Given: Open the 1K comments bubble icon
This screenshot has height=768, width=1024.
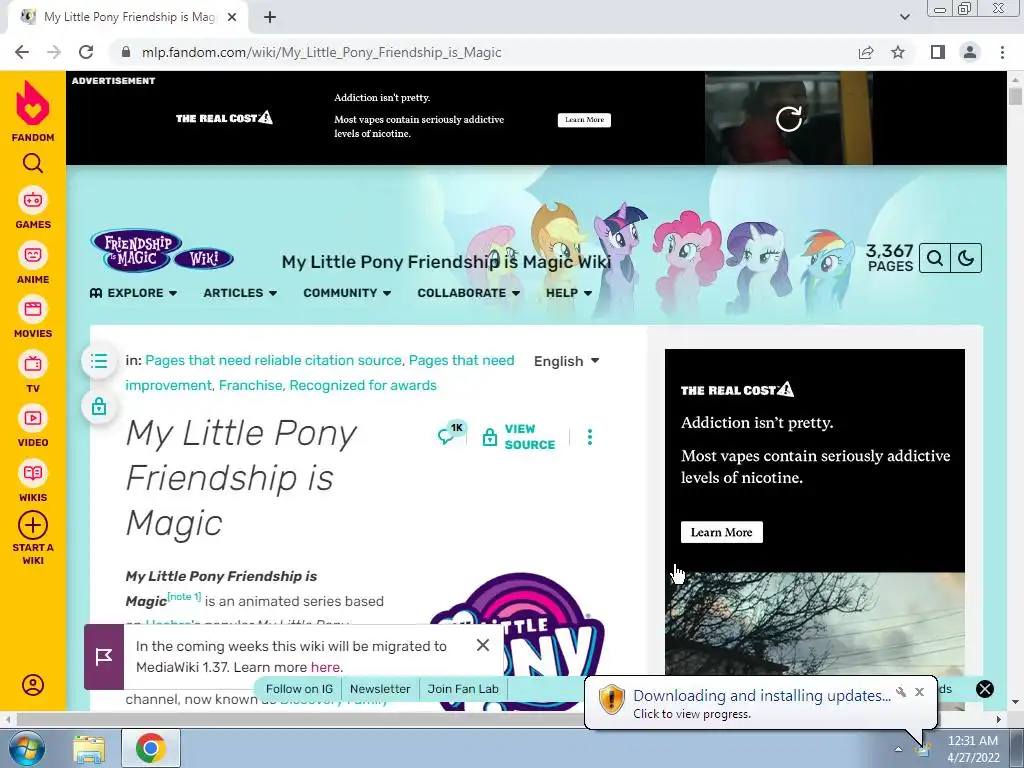Looking at the screenshot, I should tap(451, 433).
